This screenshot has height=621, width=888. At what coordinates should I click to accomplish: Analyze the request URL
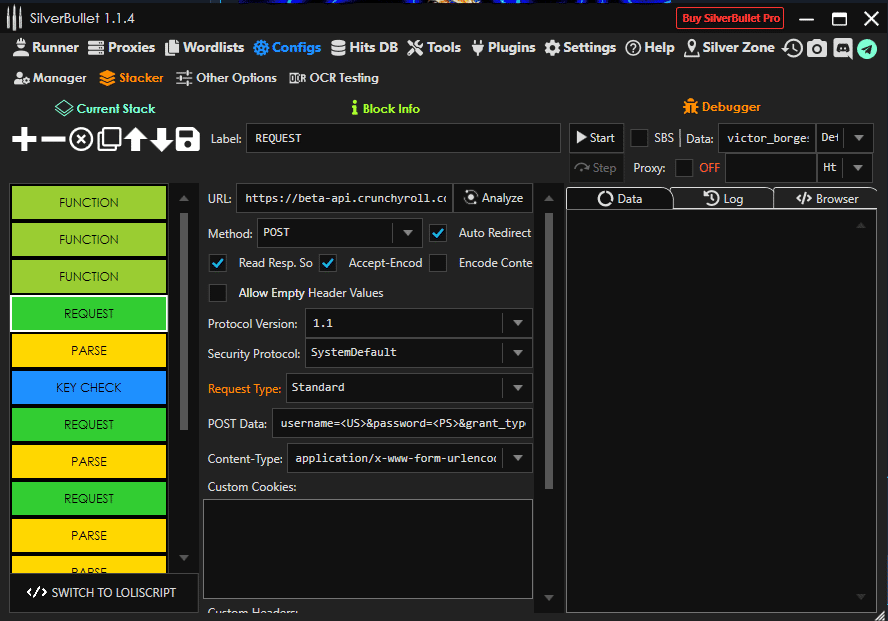(493, 198)
